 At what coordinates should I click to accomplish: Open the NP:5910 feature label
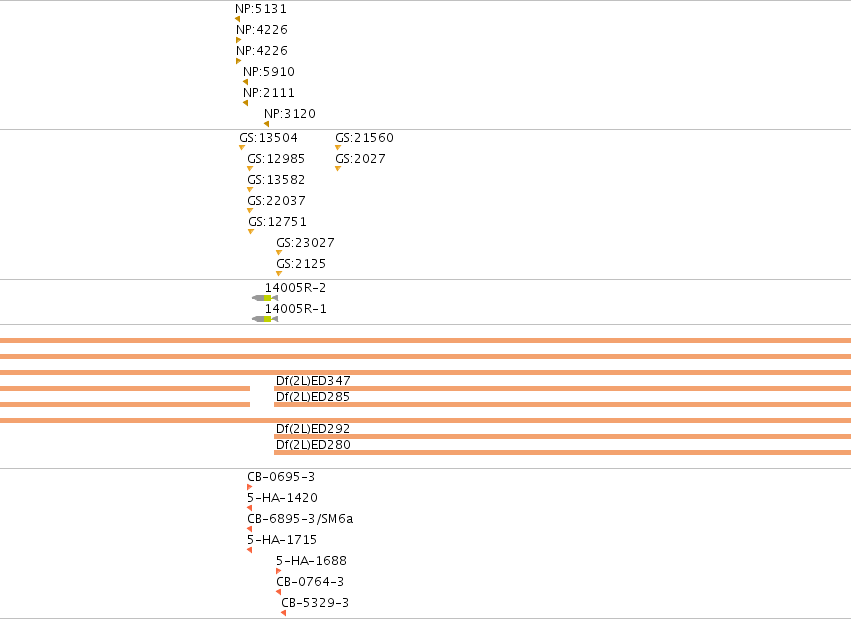[269, 72]
